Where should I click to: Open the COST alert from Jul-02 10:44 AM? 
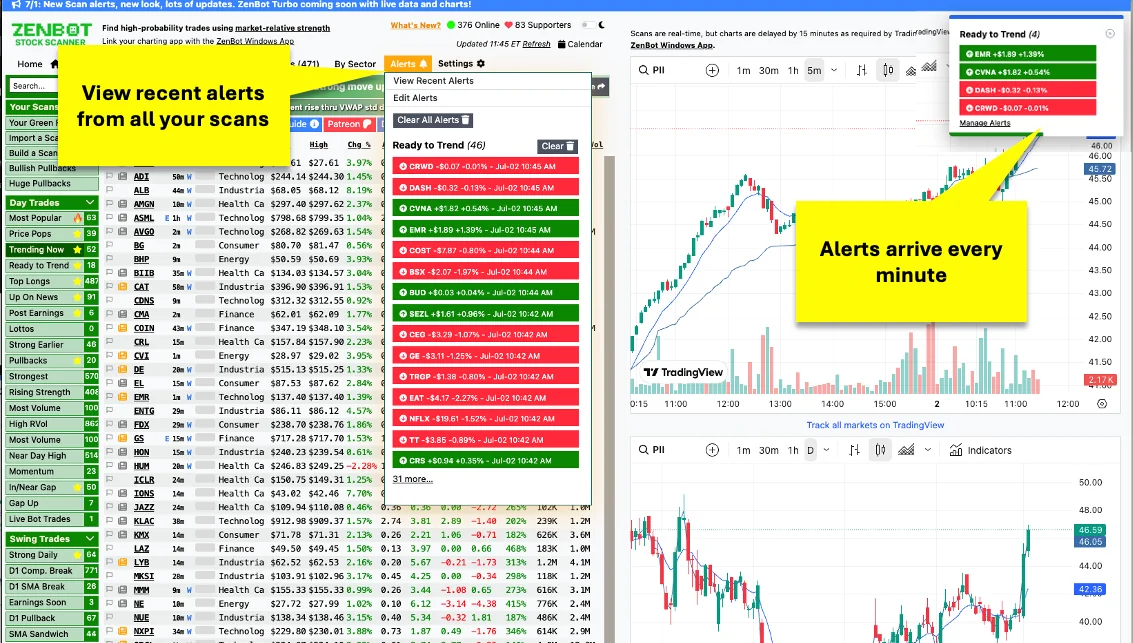[486, 251]
